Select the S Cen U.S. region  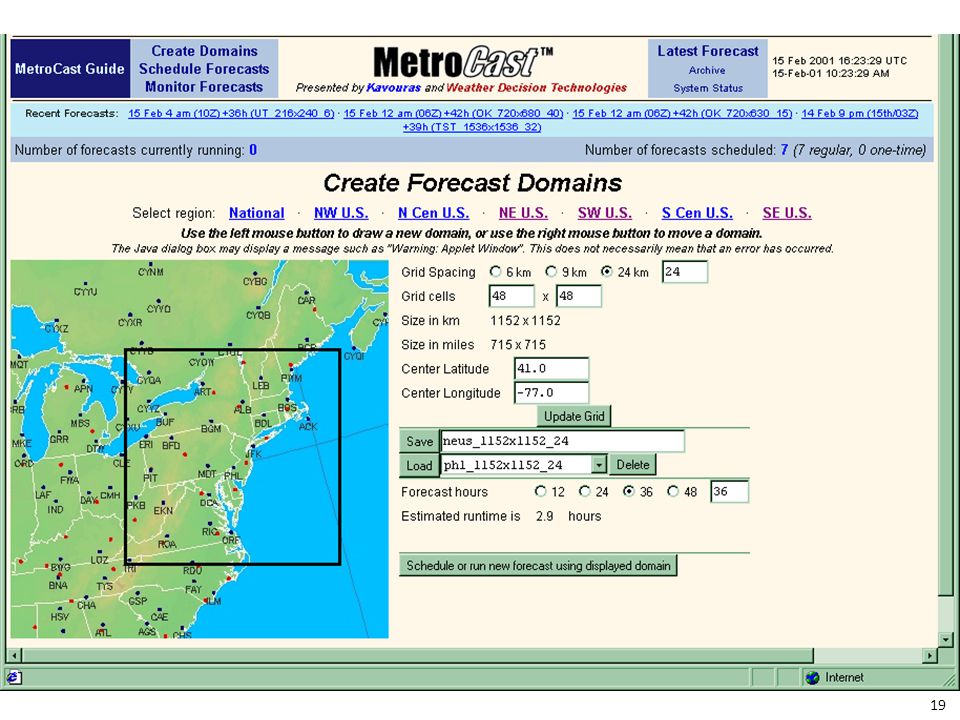[x=697, y=213]
